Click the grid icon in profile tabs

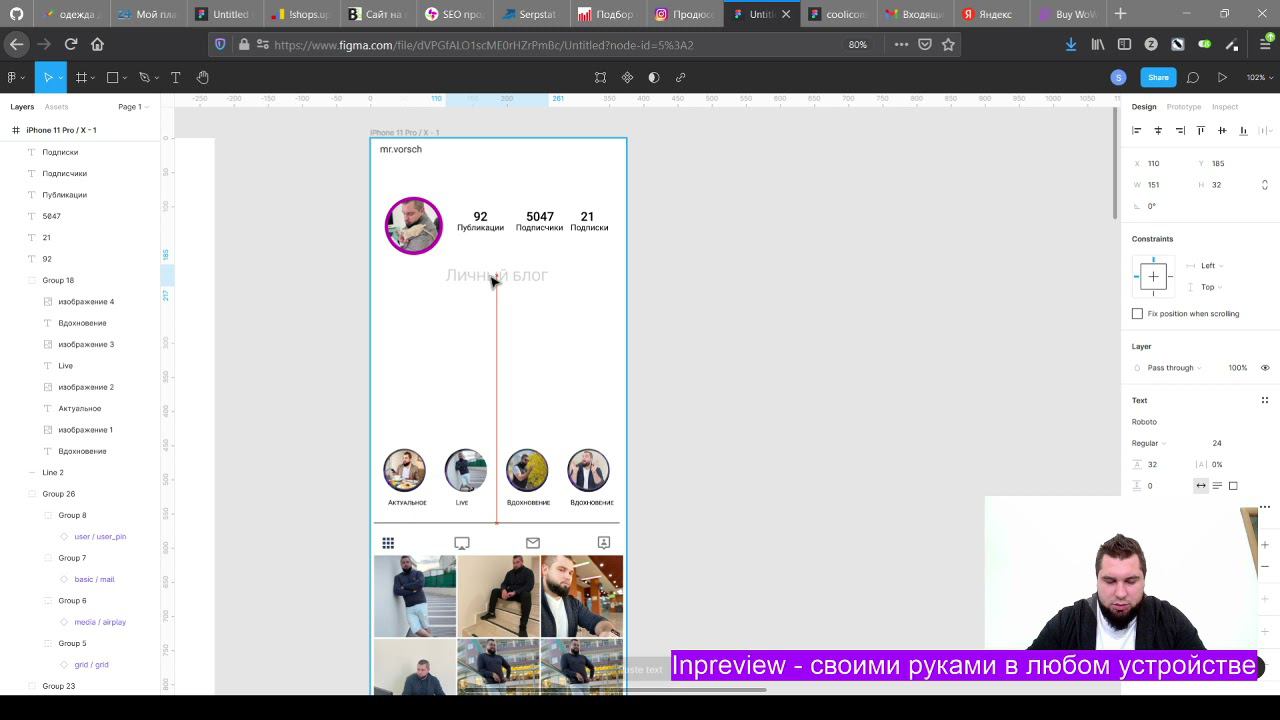pos(388,543)
